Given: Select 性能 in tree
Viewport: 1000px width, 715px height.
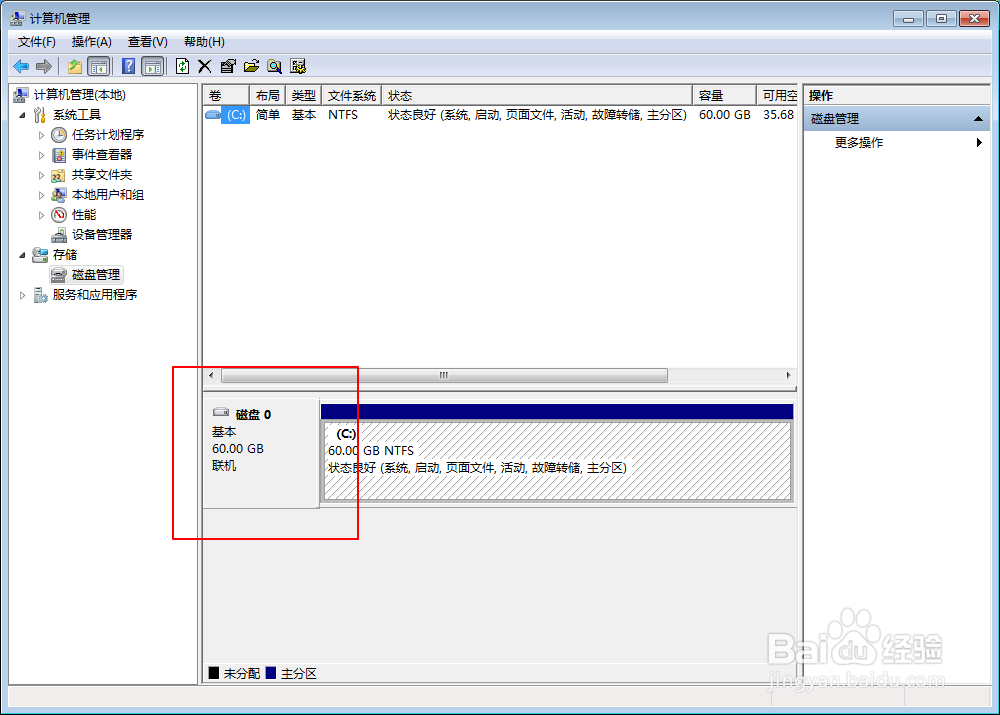Looking at the screenshot, I should pos(84,215).
